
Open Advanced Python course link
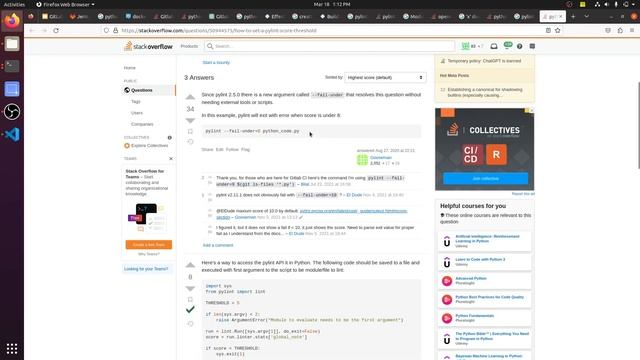click(471, 278)
